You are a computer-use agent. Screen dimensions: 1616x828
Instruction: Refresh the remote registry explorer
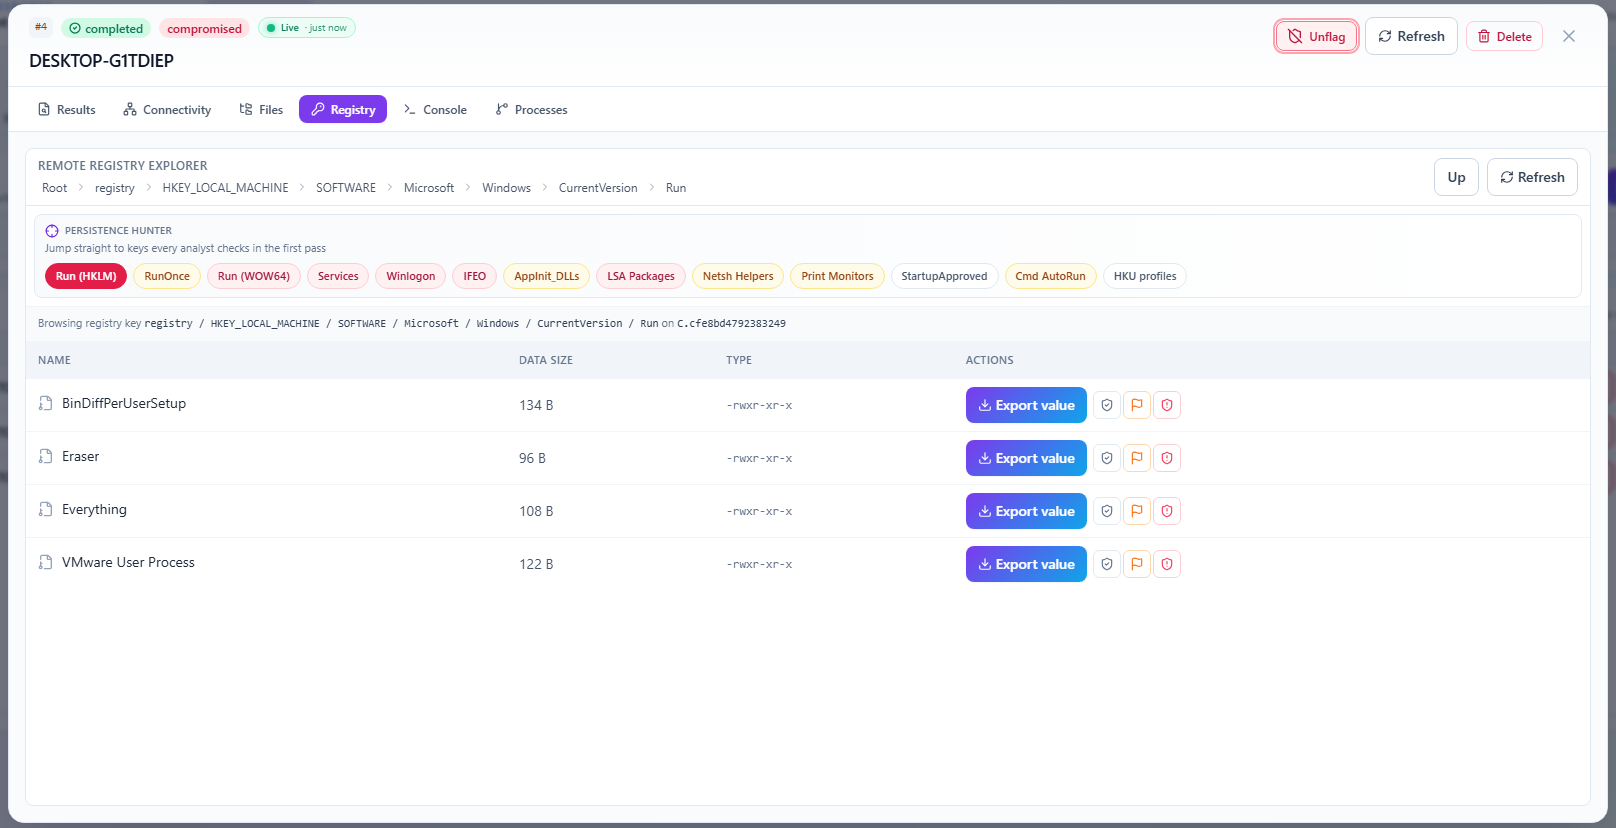click(1532, 177)
